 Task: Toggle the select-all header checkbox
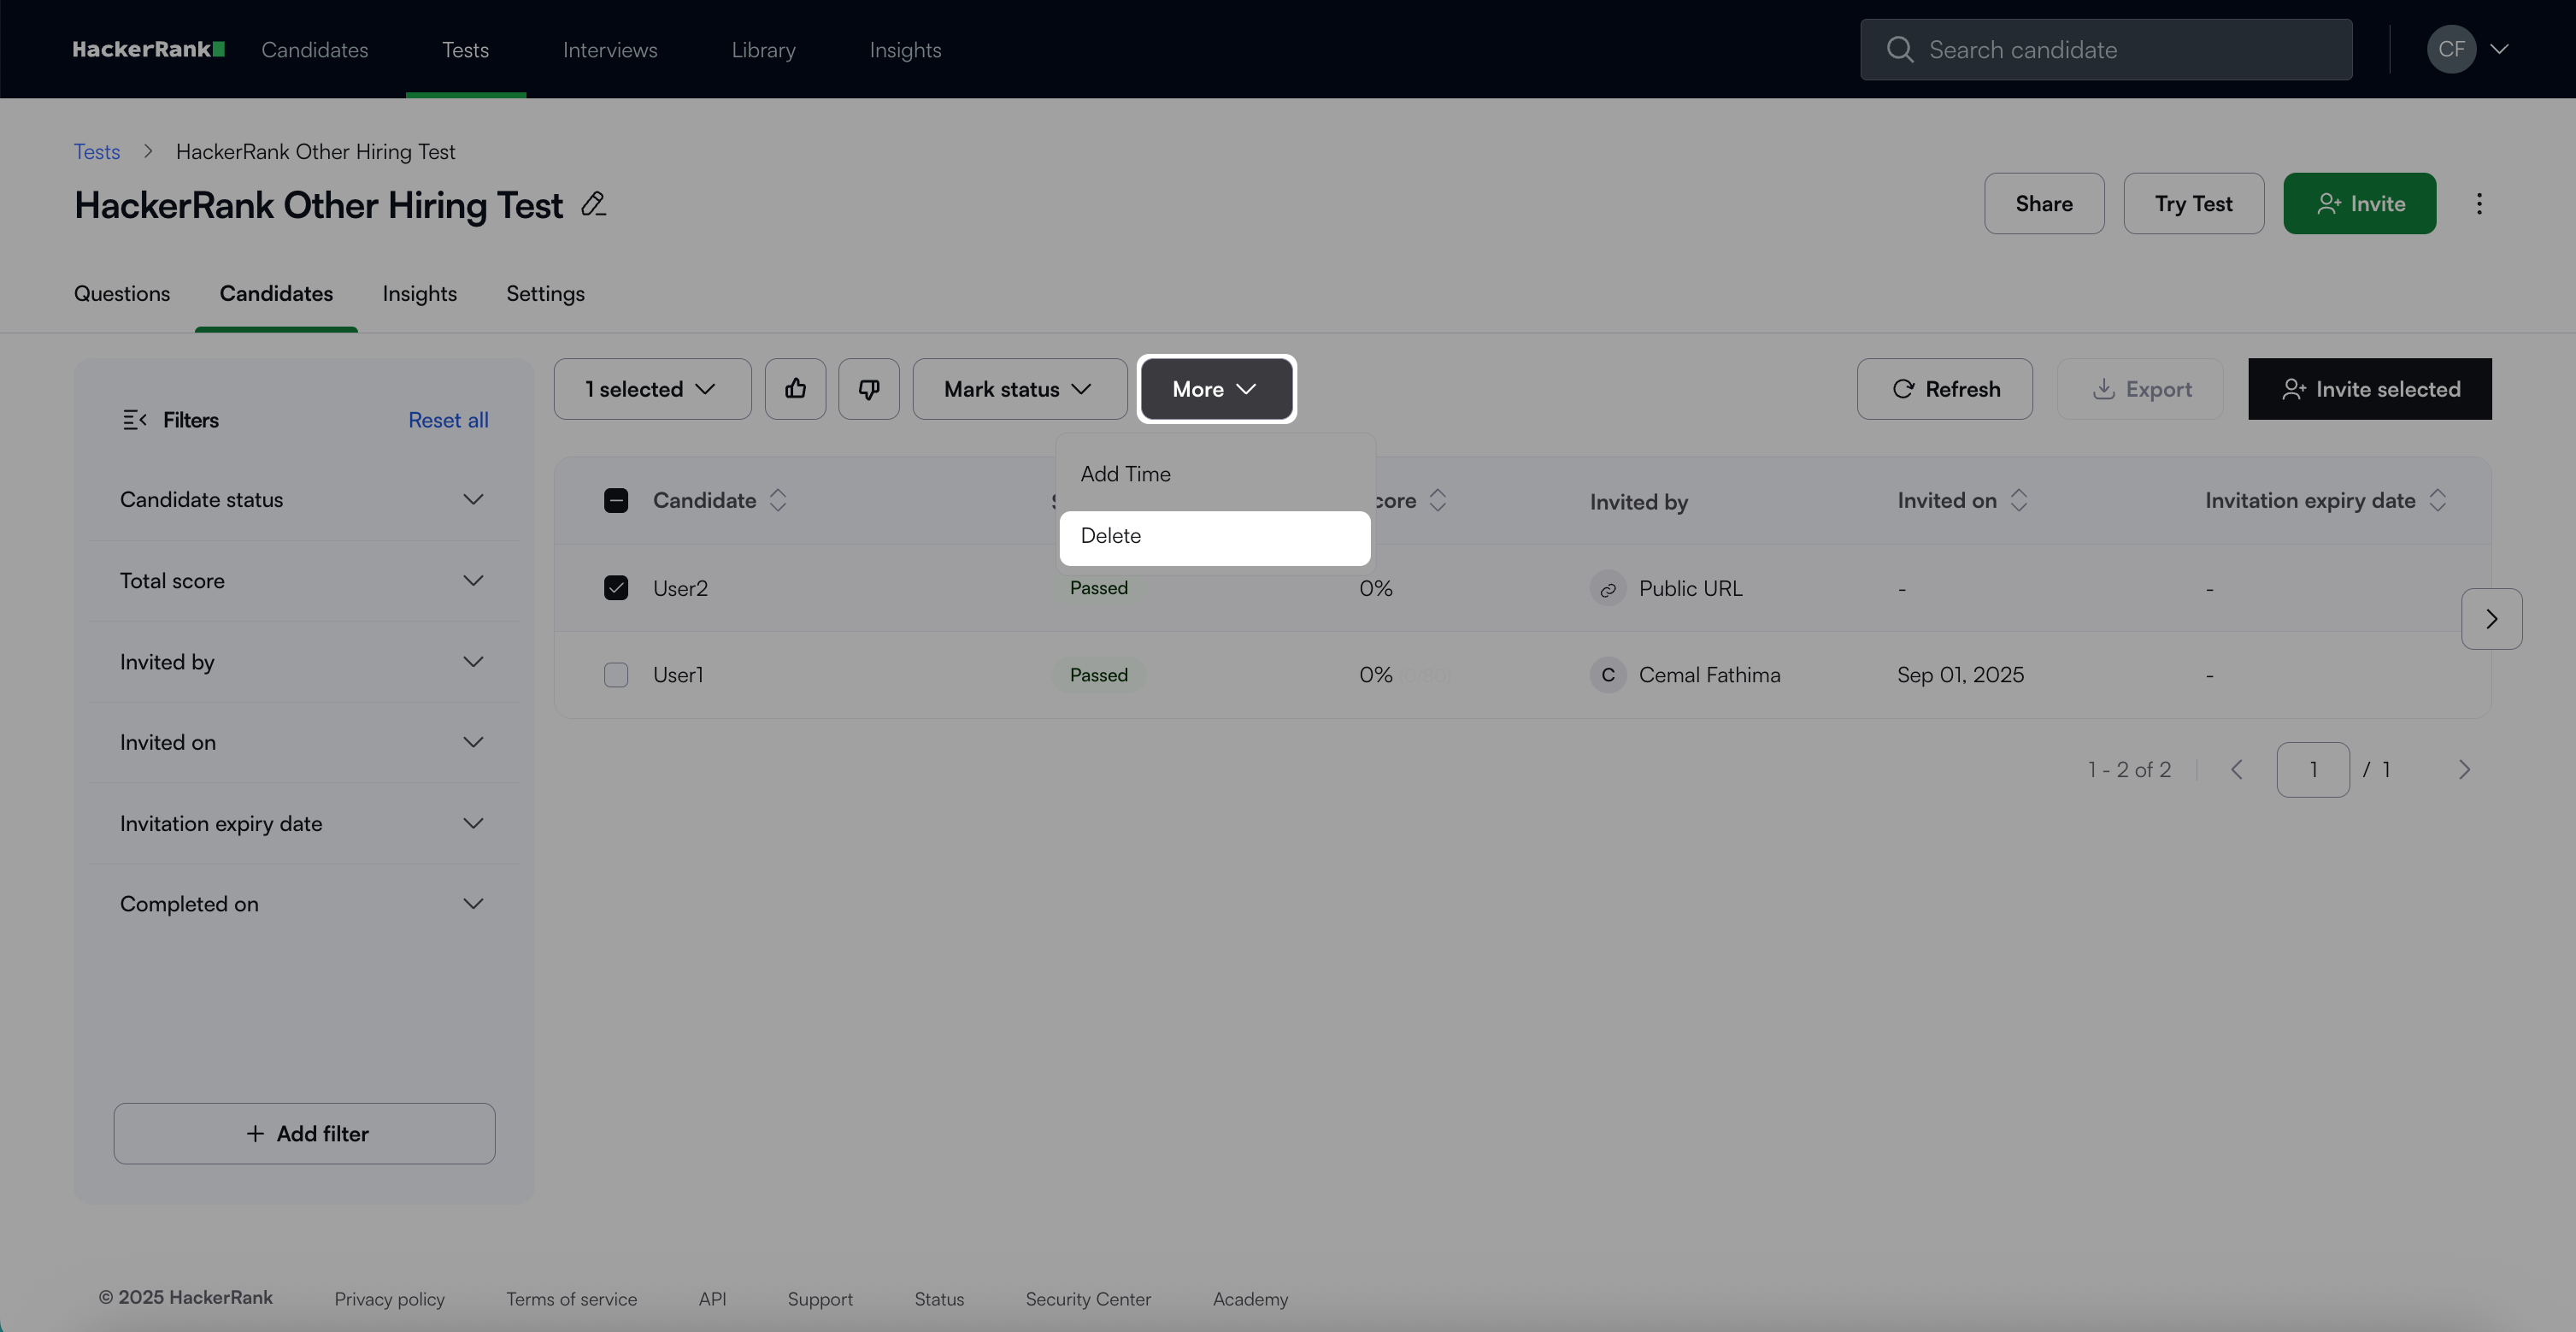616,500
